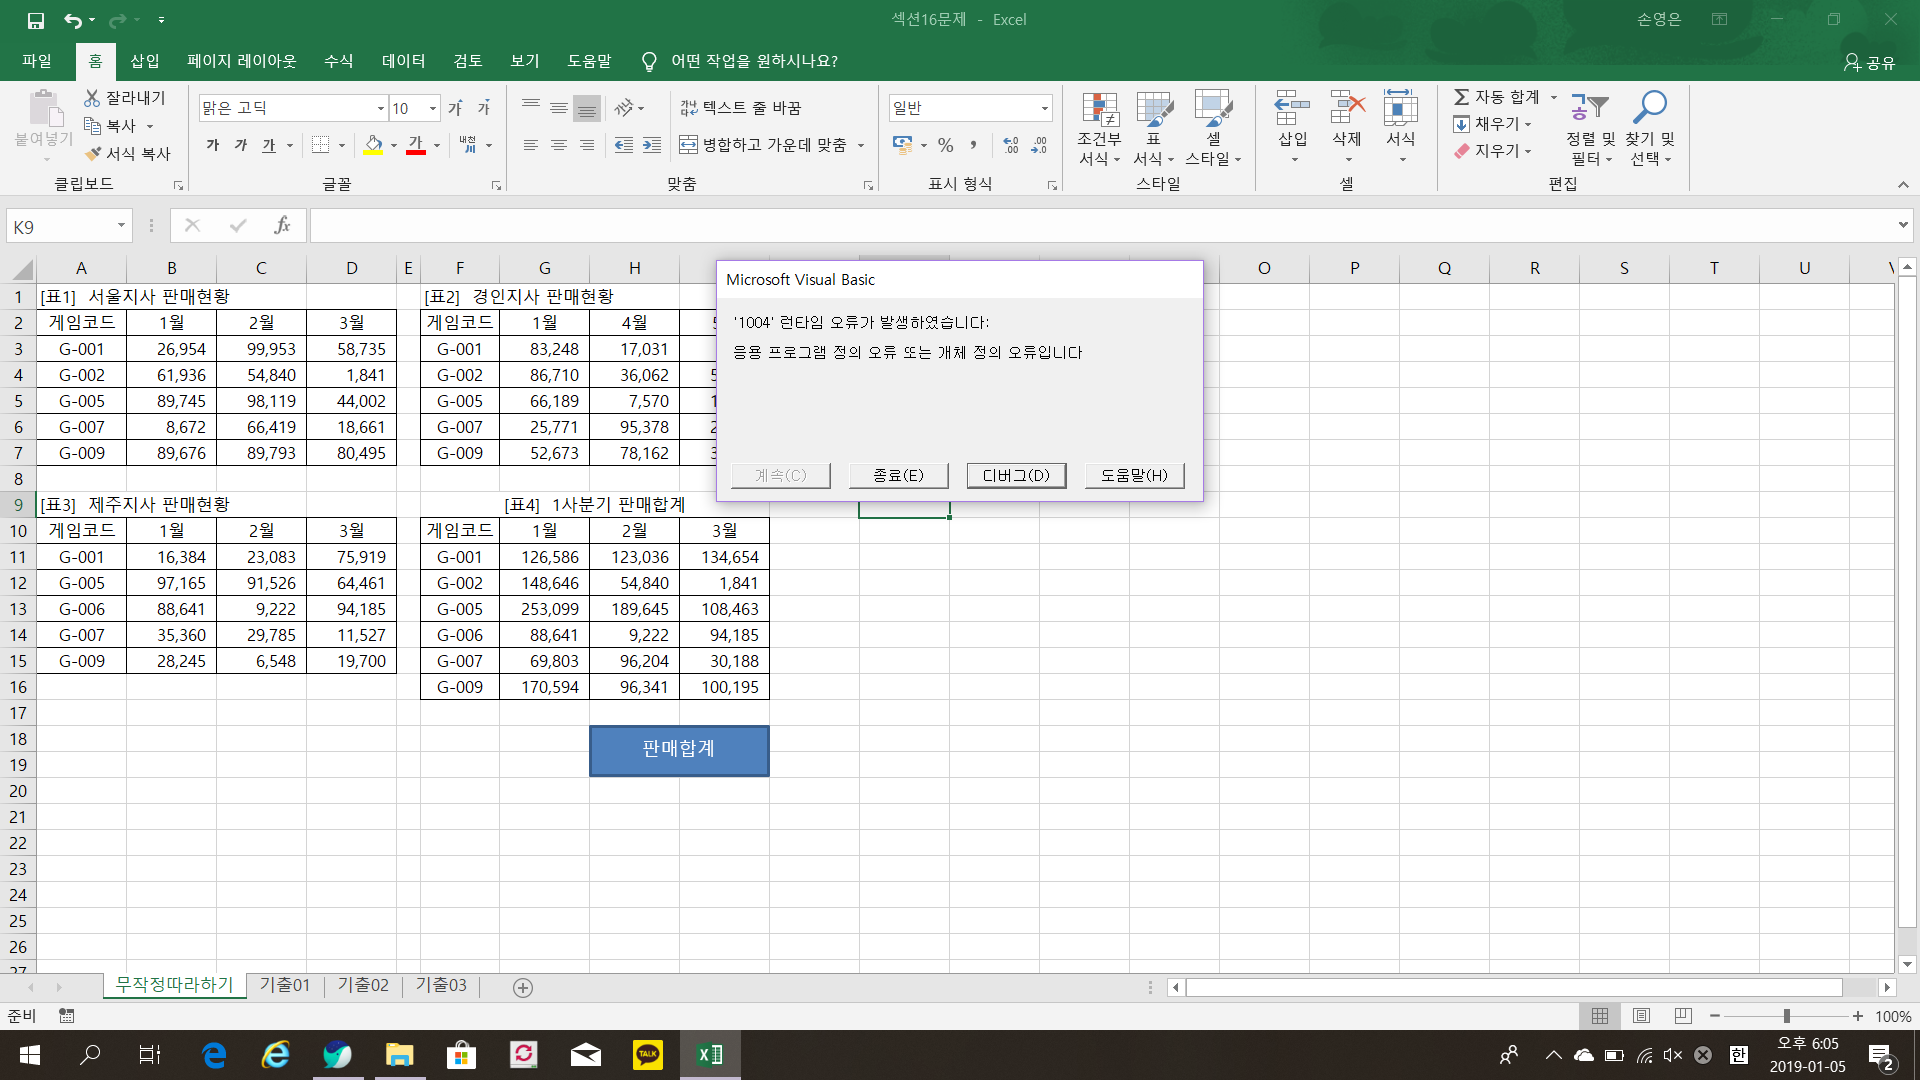Viewport: 1920px width, 1080px height.
Task: Click the Sort and Filter icon
Action: (1589, 108)
